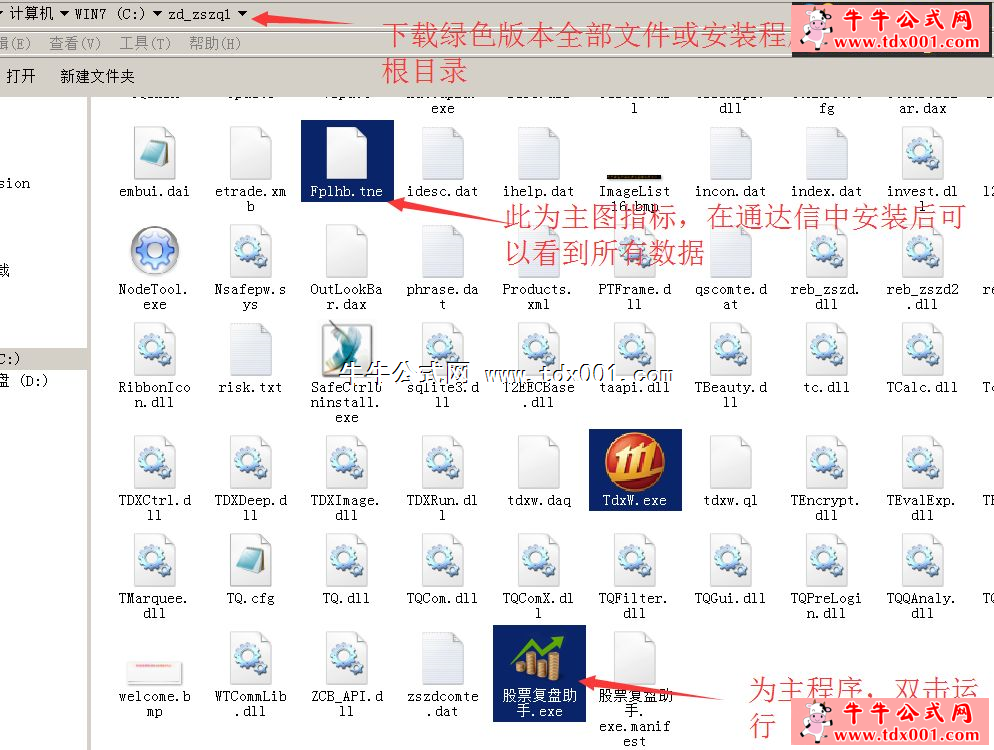994x750 pixels.
Task: Select the NodeTool.exe gear icon
Action: point(154,252)
